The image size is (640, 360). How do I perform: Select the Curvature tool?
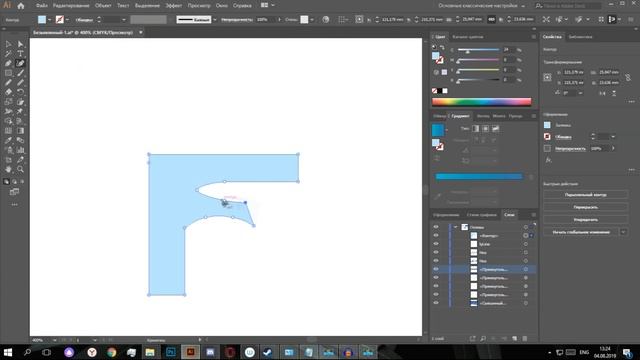tap(20, 63)
